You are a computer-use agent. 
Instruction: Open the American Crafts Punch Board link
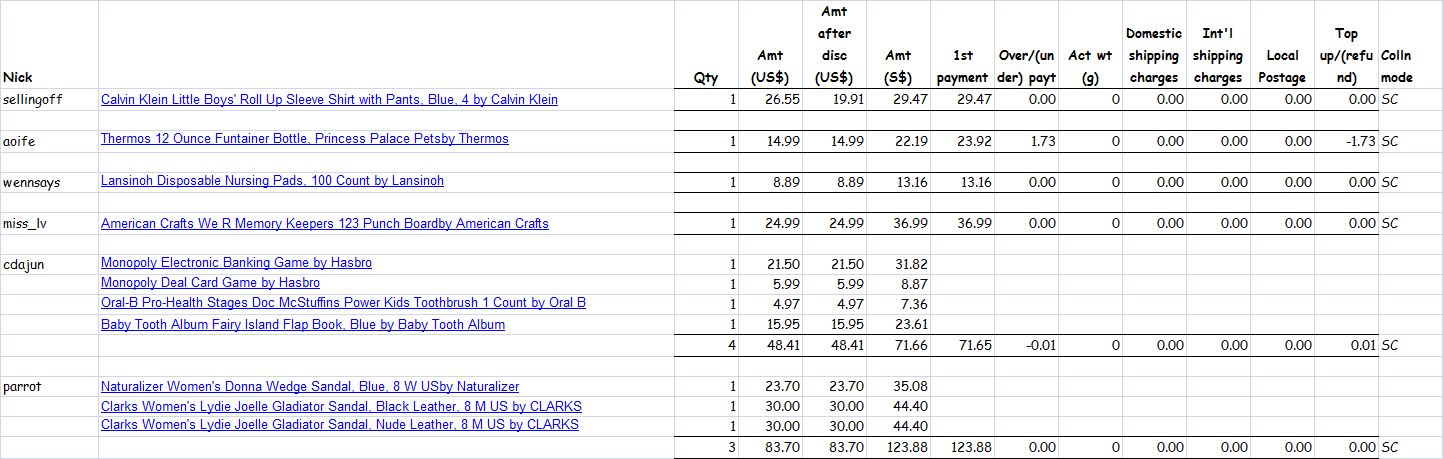coord(325,224)
